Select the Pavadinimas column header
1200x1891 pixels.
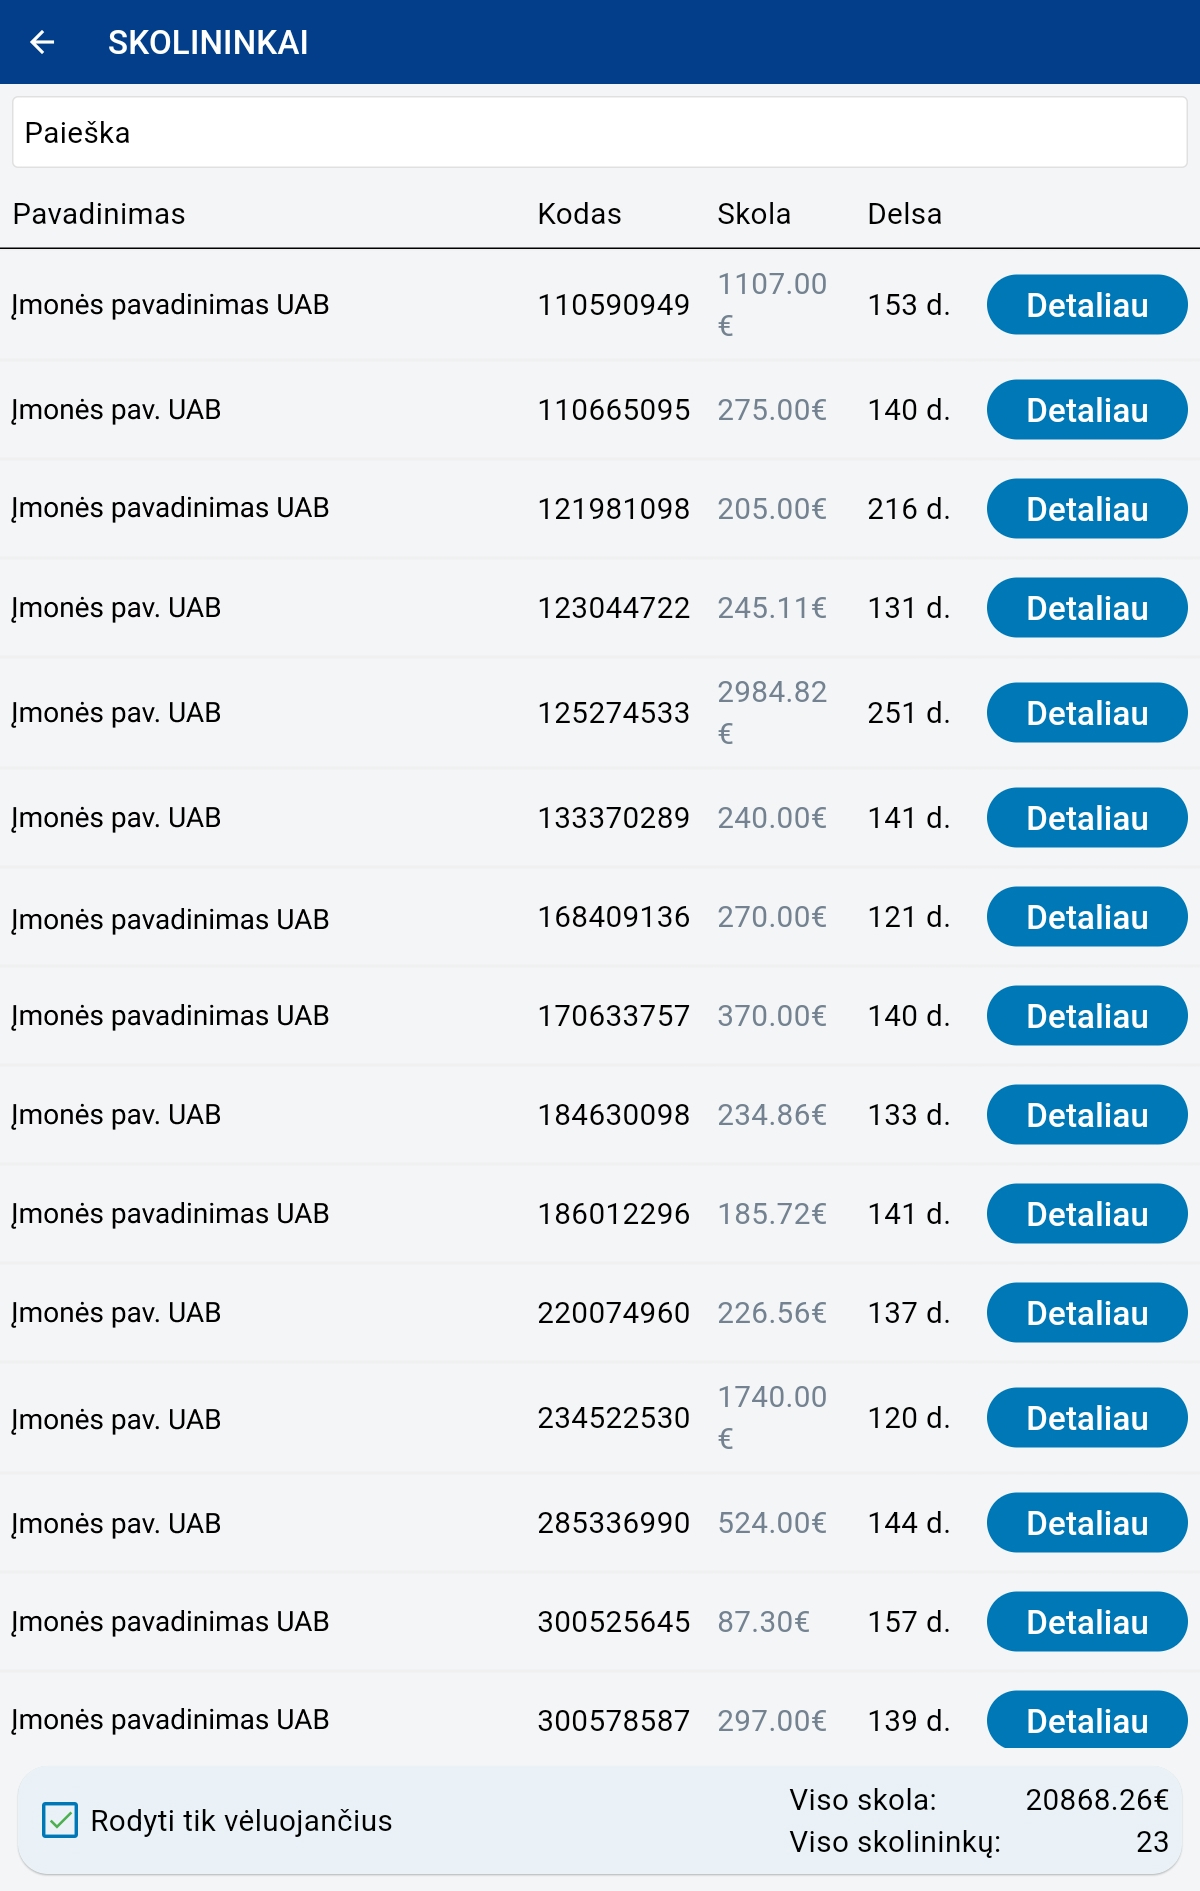[99, 214]
